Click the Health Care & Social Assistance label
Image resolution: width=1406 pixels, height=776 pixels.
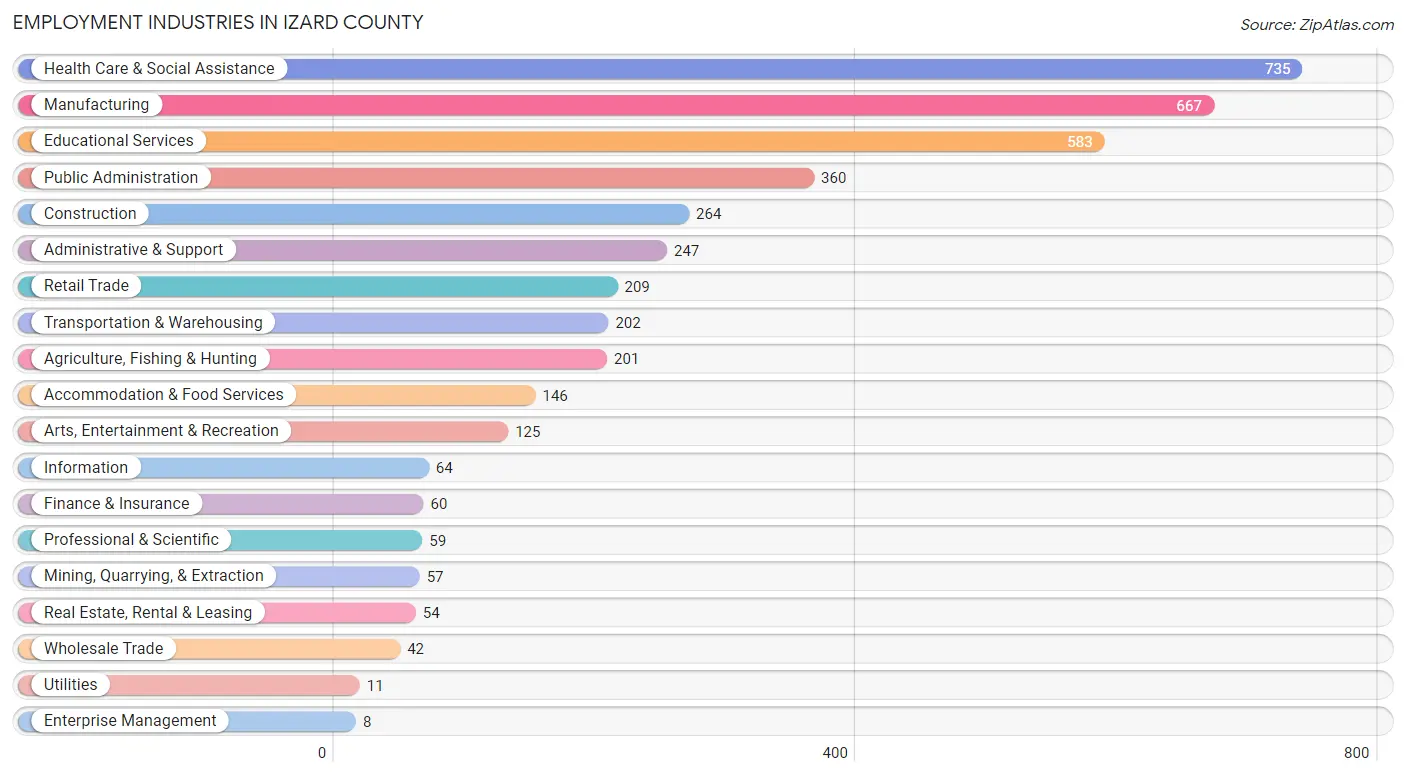[x=159, y=68]
